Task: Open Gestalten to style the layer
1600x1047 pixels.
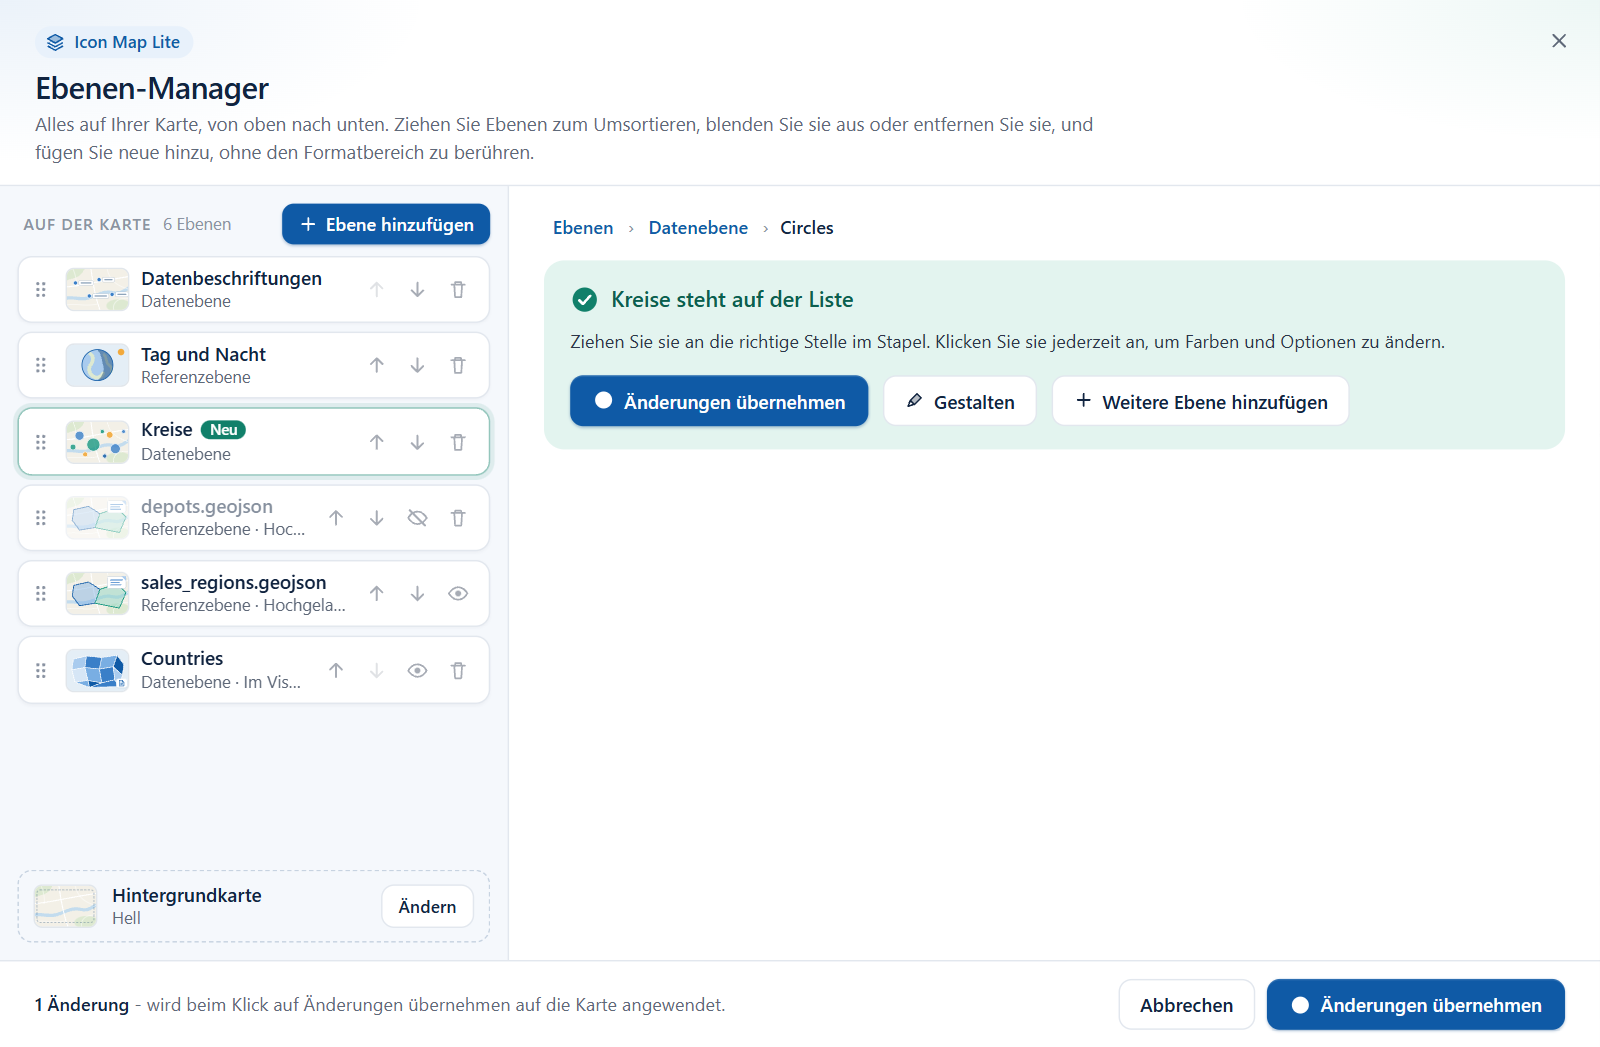Action: [x=960, y=401]
